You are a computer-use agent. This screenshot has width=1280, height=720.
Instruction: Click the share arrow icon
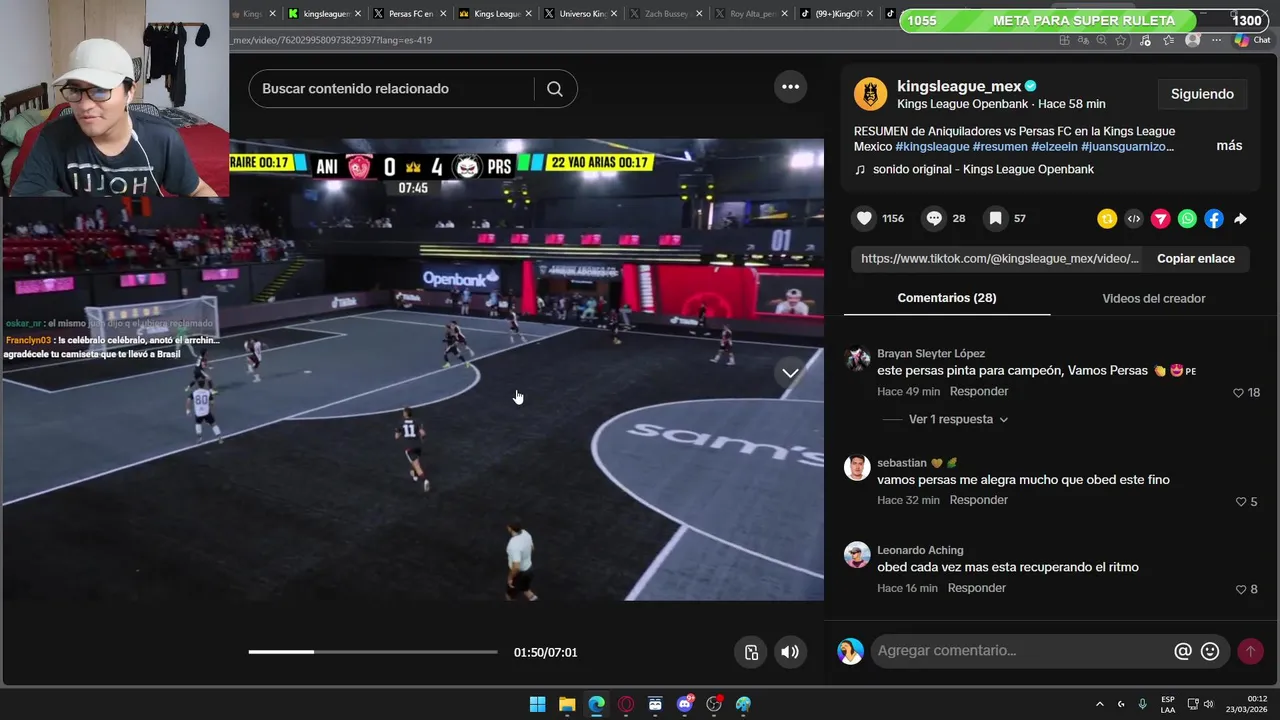tap(1240, 219)
